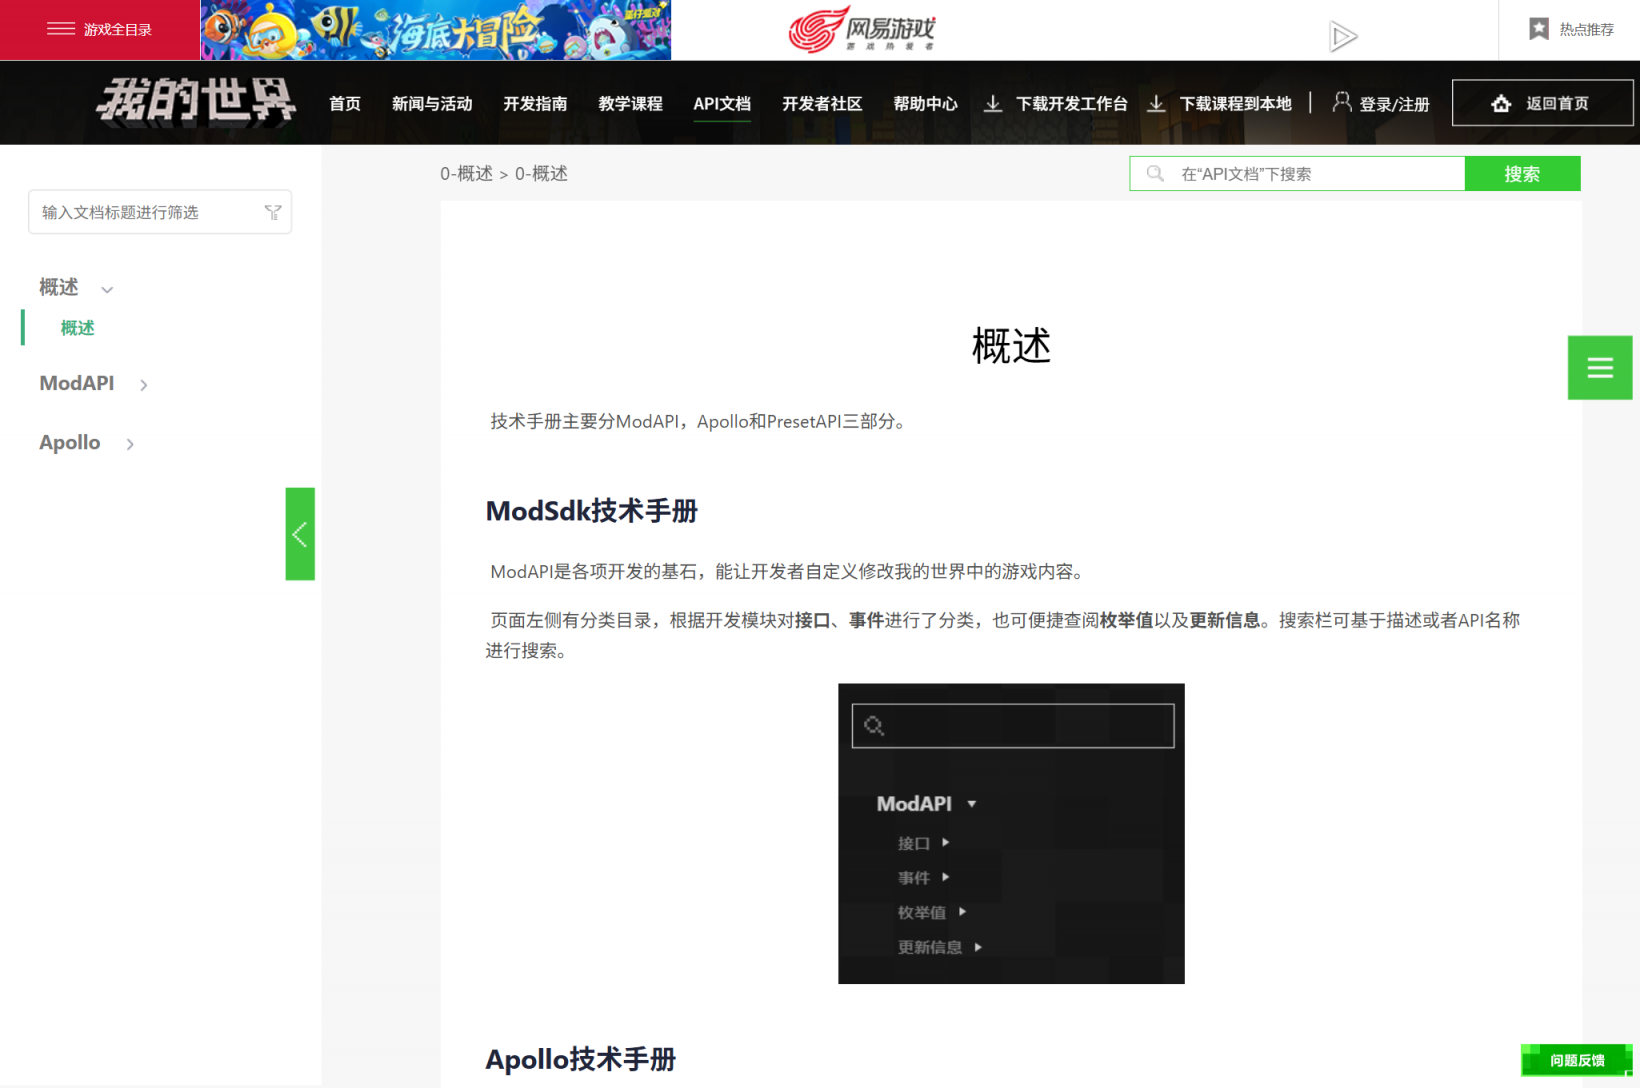Screen dimensions: 1640x1088
Task: Click 问题反馈 feedback button
Action: [1577, 1060]
